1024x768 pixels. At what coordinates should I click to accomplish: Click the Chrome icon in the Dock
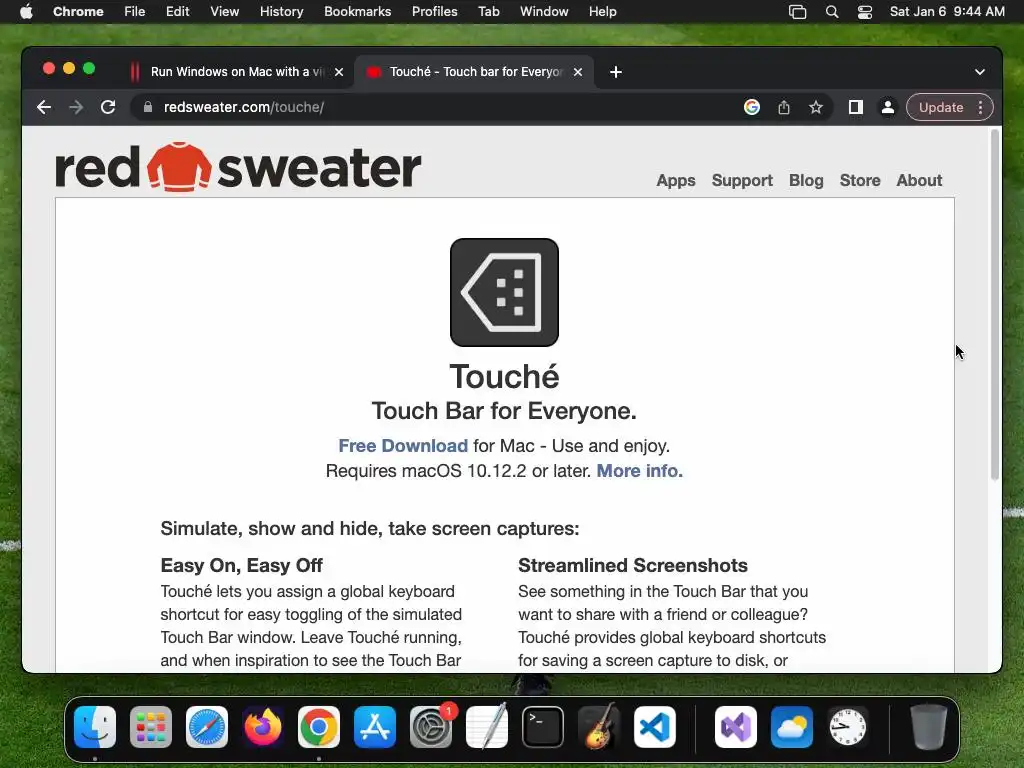(x=319, y=727)
